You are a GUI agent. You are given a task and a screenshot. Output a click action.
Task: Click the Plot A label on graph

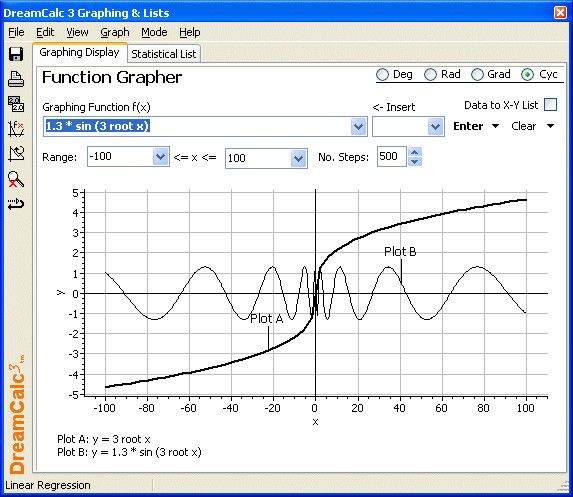[267, 319]
